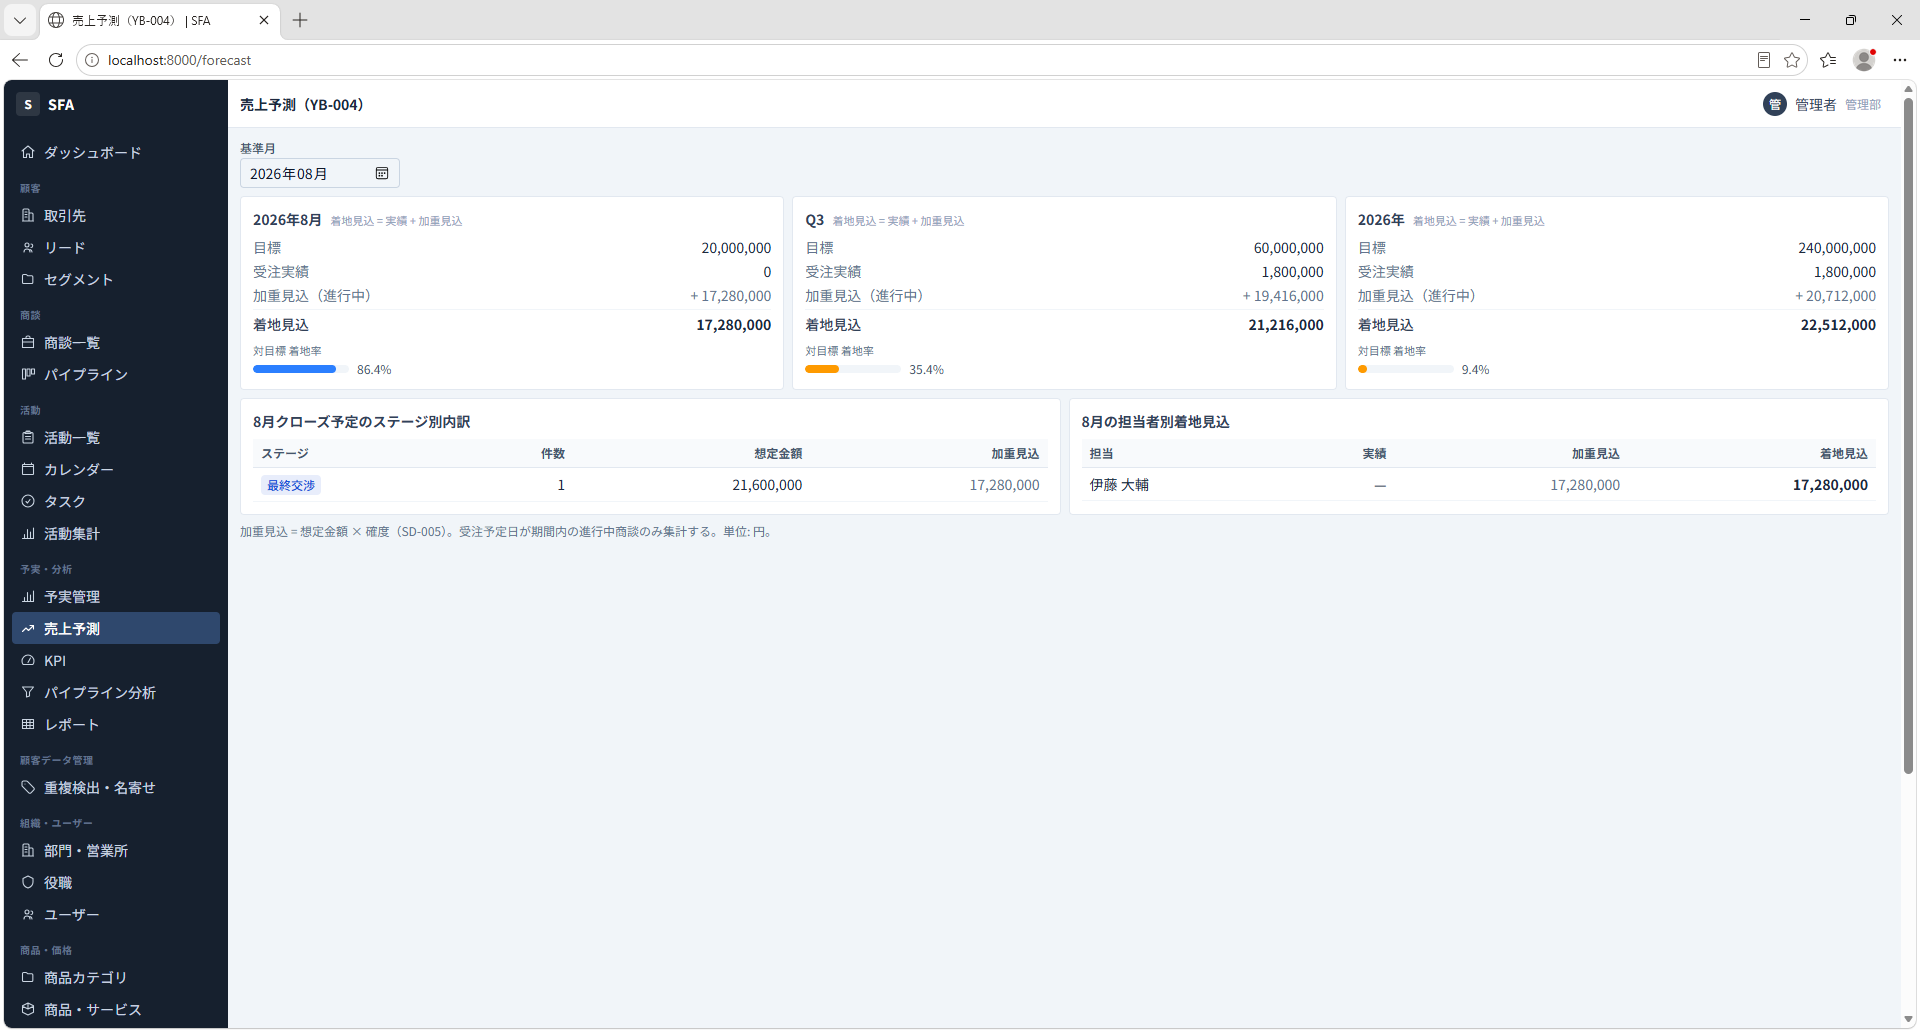Click the 管理者 user name
The height and width of the screenshot is (1032, 1920).
coord(1815,104)
